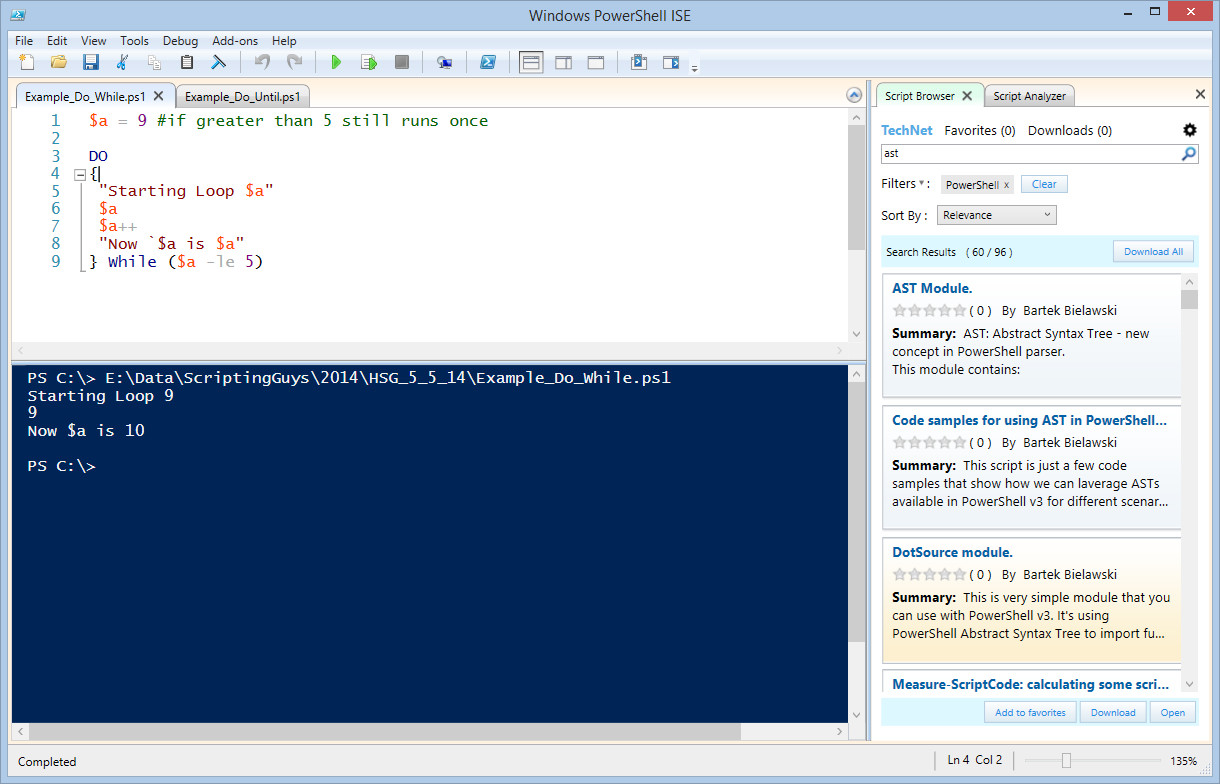Image resolution: width=1220 pixels, height=784 pixels.
Task: Open the Debug menu
Action: tap(180, 41)
